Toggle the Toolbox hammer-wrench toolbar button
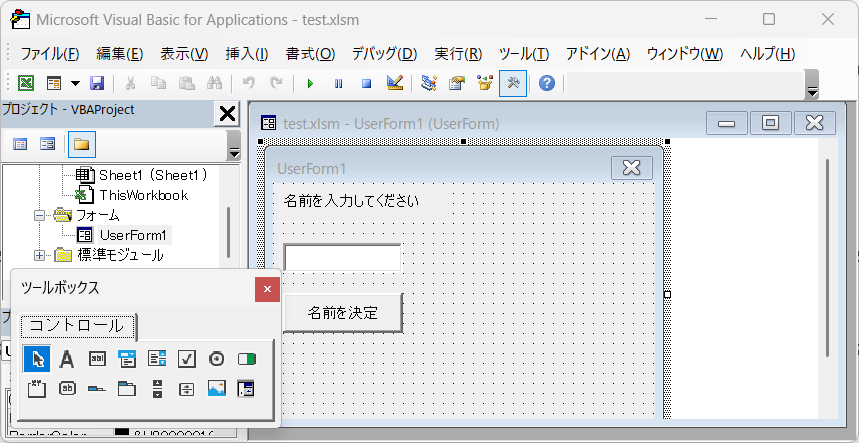This screenshot has width=859, height=443. click(513, 84)
